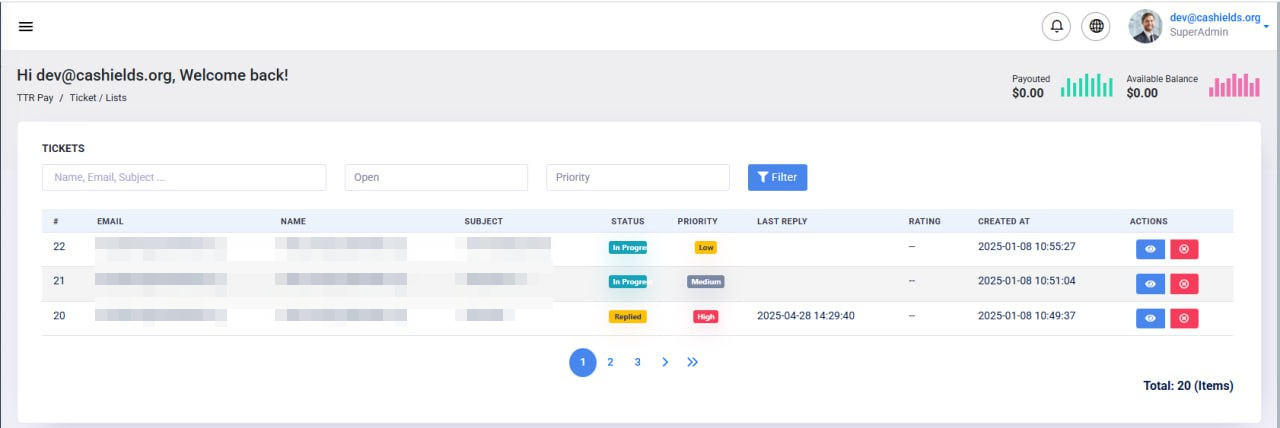Viewport: 1280px width, 428px height.
Task: Go to pagination page 1
Action: pyautogui.click(x=583, y=362)
